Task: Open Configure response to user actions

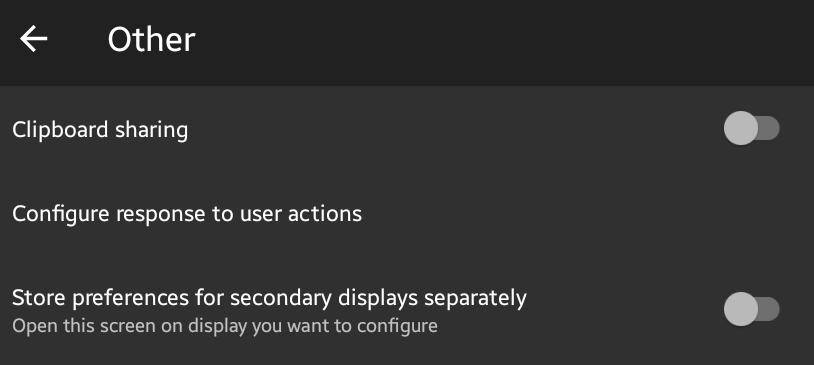Action: [407, 213]
